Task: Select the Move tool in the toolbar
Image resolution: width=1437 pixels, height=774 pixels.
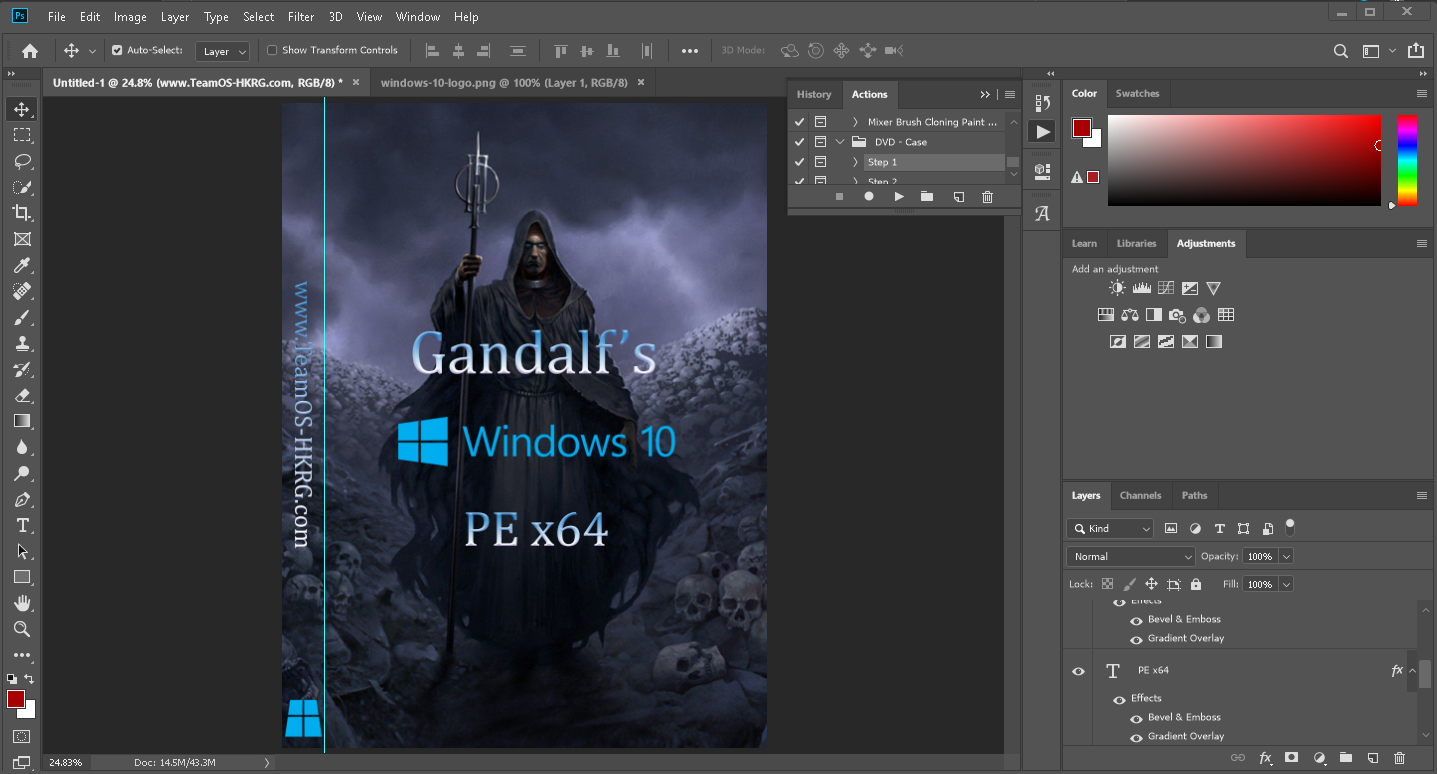Action: click(x=22, y=109)
